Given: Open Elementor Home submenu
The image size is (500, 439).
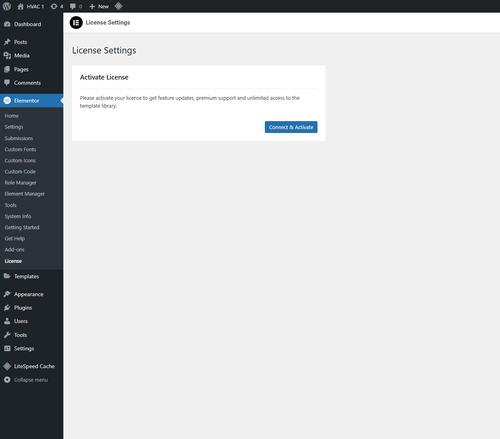Looking at the screenshot, I should pyautogui.click(x=12, y=116).
